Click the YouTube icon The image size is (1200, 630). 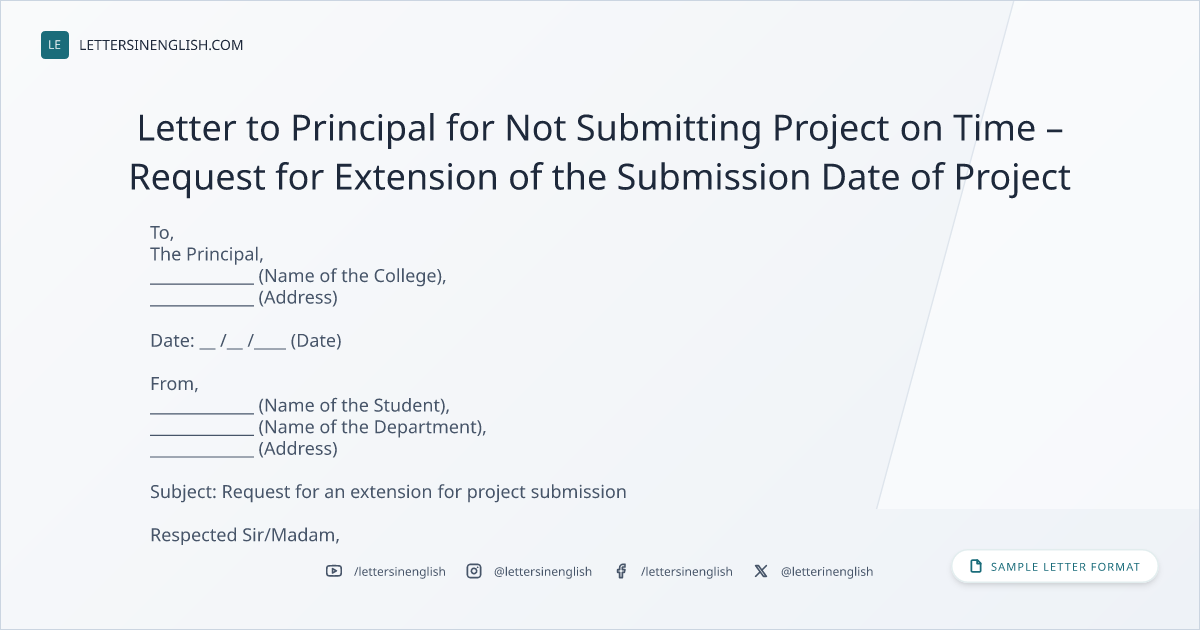point(333,571)
